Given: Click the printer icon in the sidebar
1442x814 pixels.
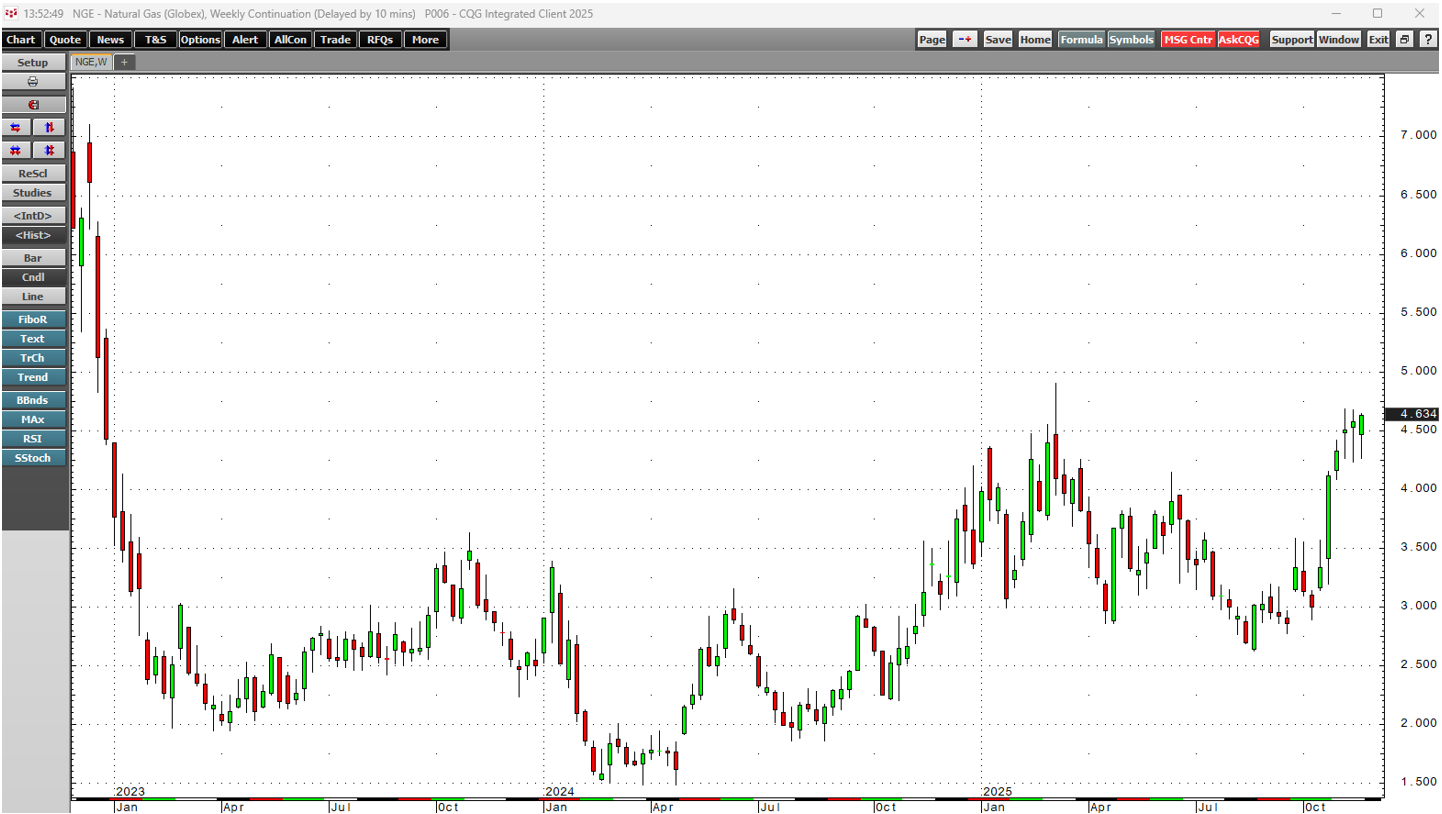Looking at the screenshot, I should 33,82.
